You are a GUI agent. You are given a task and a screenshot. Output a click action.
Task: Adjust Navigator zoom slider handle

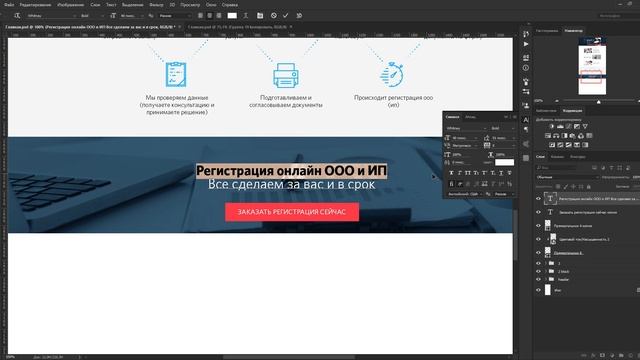click(x=599, y=101)
